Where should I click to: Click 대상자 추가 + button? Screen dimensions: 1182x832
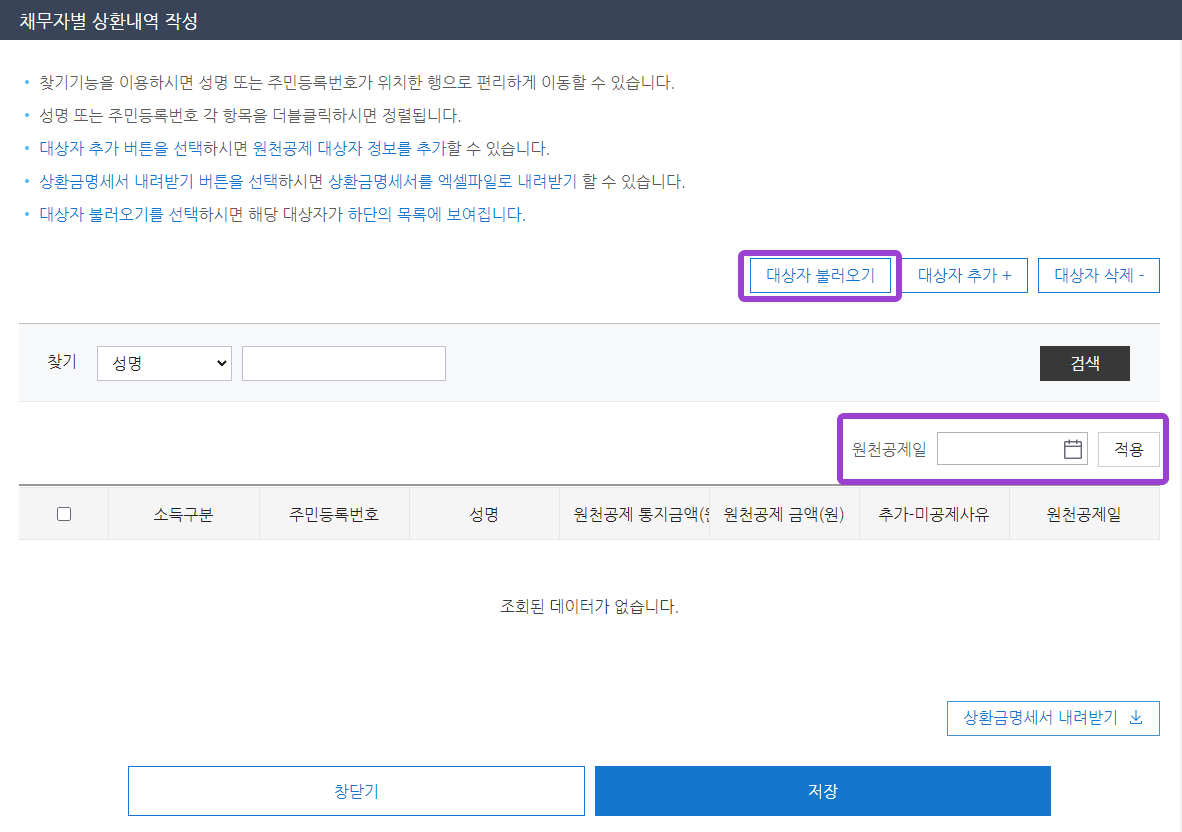(x=963, y=275)
